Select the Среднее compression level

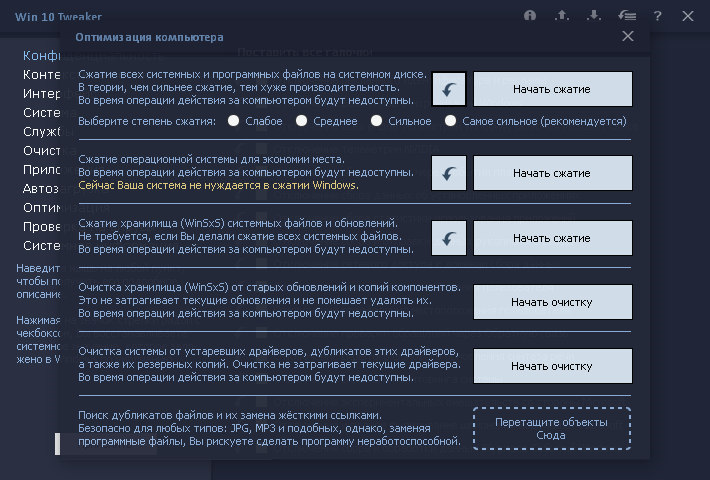click(x=302, y=121)
